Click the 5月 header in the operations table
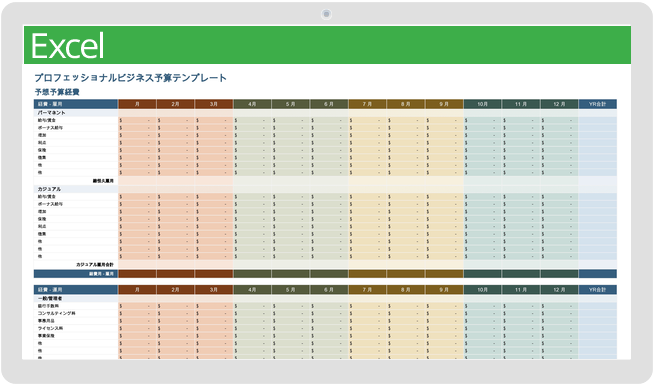Viewport: 654px width, 385px height. (290, 289)
